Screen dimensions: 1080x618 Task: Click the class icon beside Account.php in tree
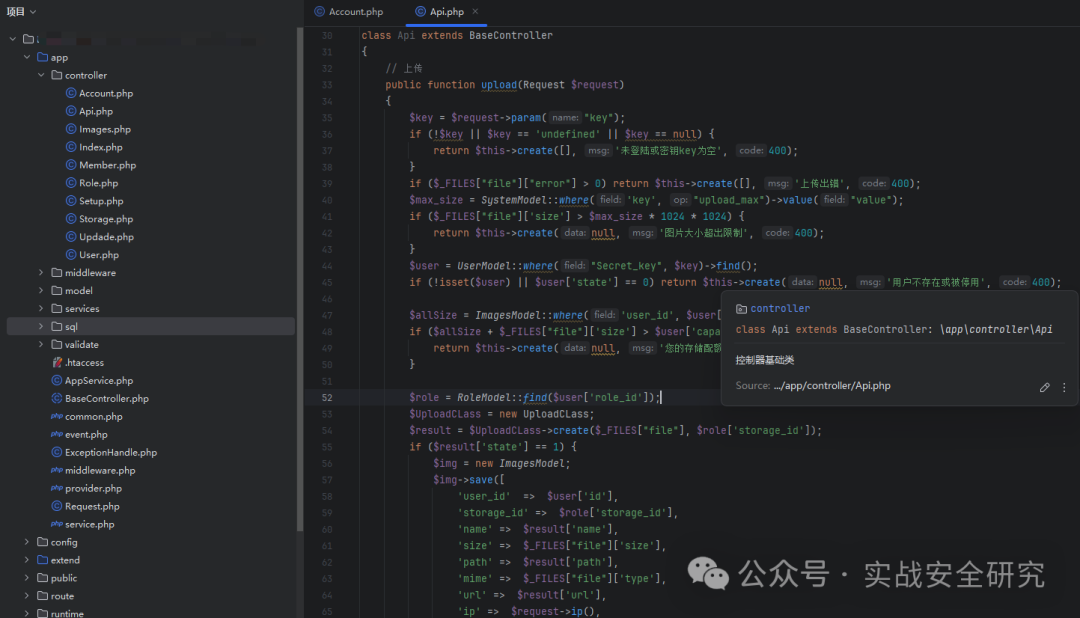[x=70, y=93]
